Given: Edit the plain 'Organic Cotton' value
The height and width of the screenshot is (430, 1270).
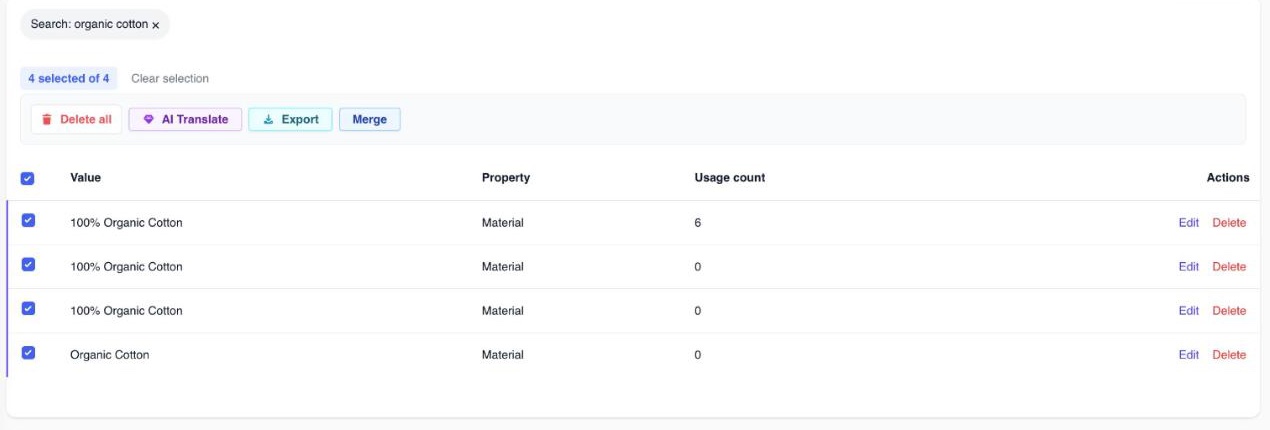Looking at the screenshot, I should 1188,355.
